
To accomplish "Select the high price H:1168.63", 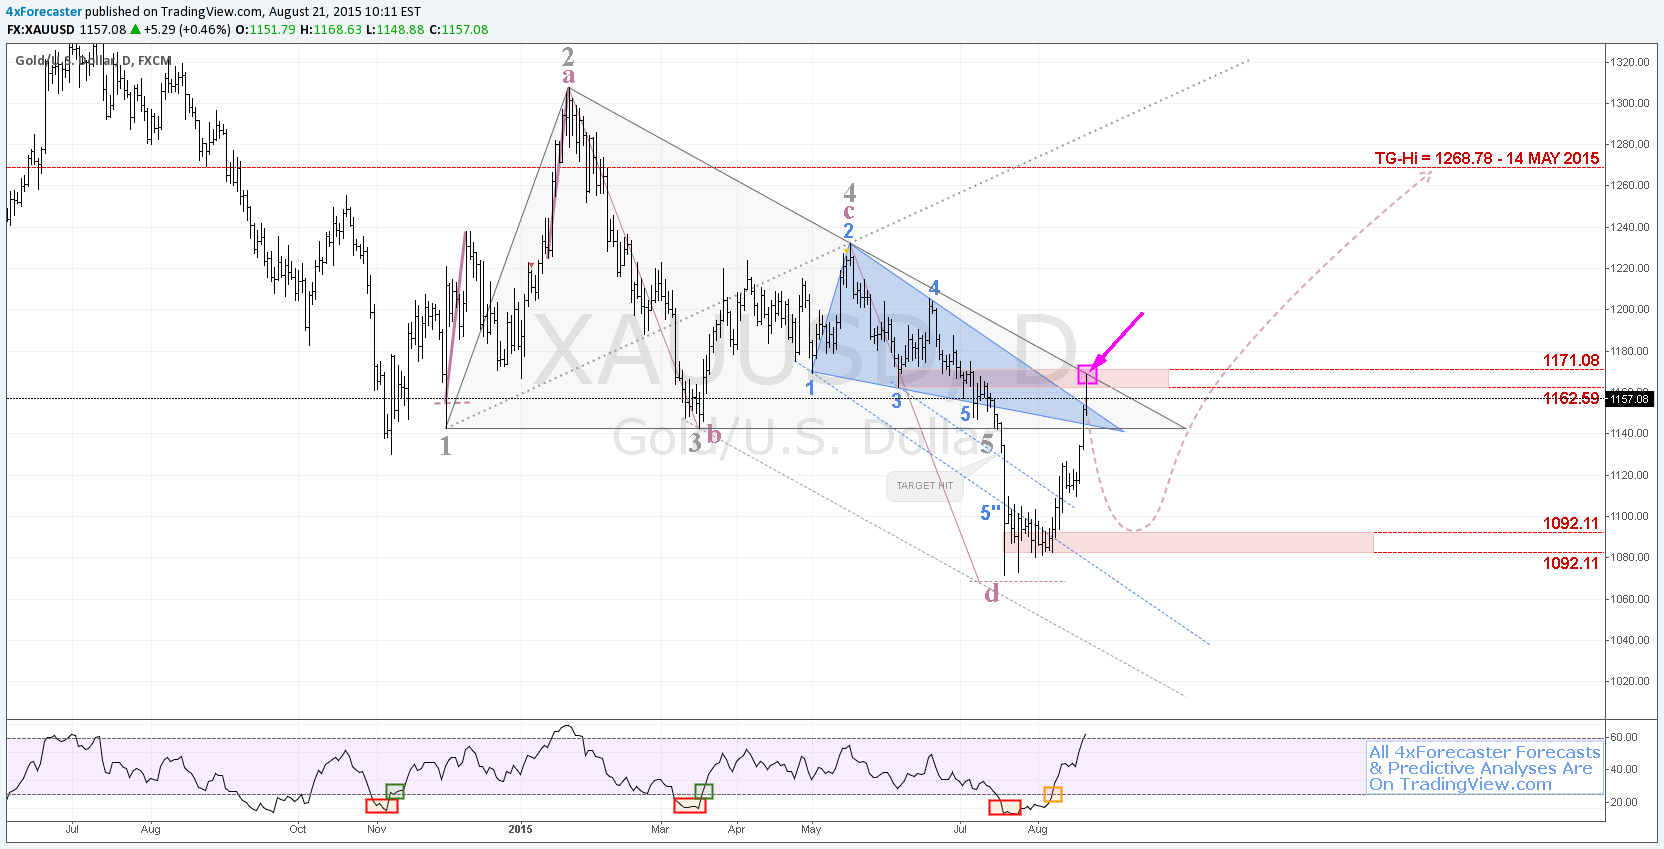I will tap(331, 30).
